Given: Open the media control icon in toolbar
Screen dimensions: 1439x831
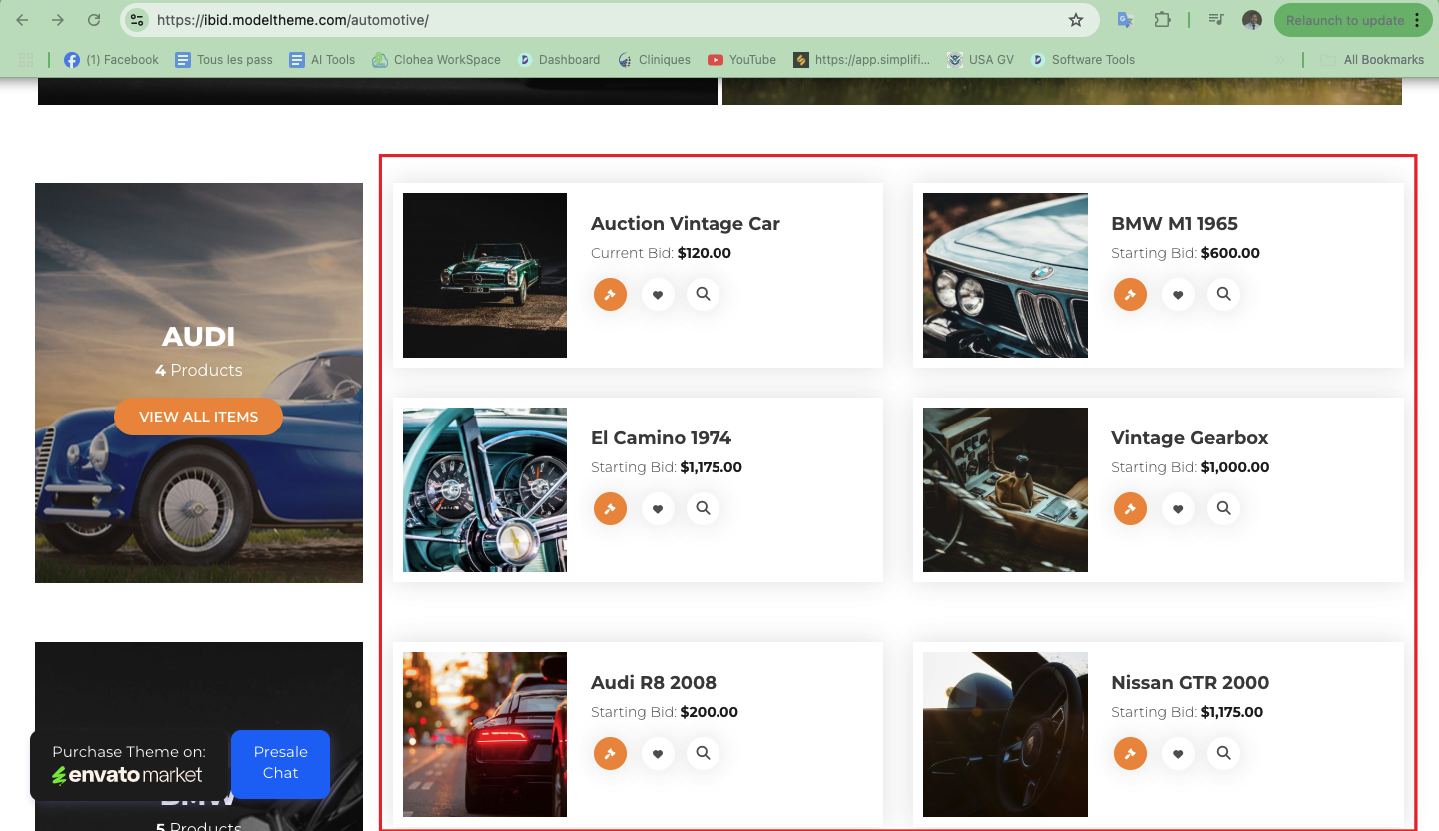Looking at the screenshot, I should pyautogui.click(x=1216, y=20).
